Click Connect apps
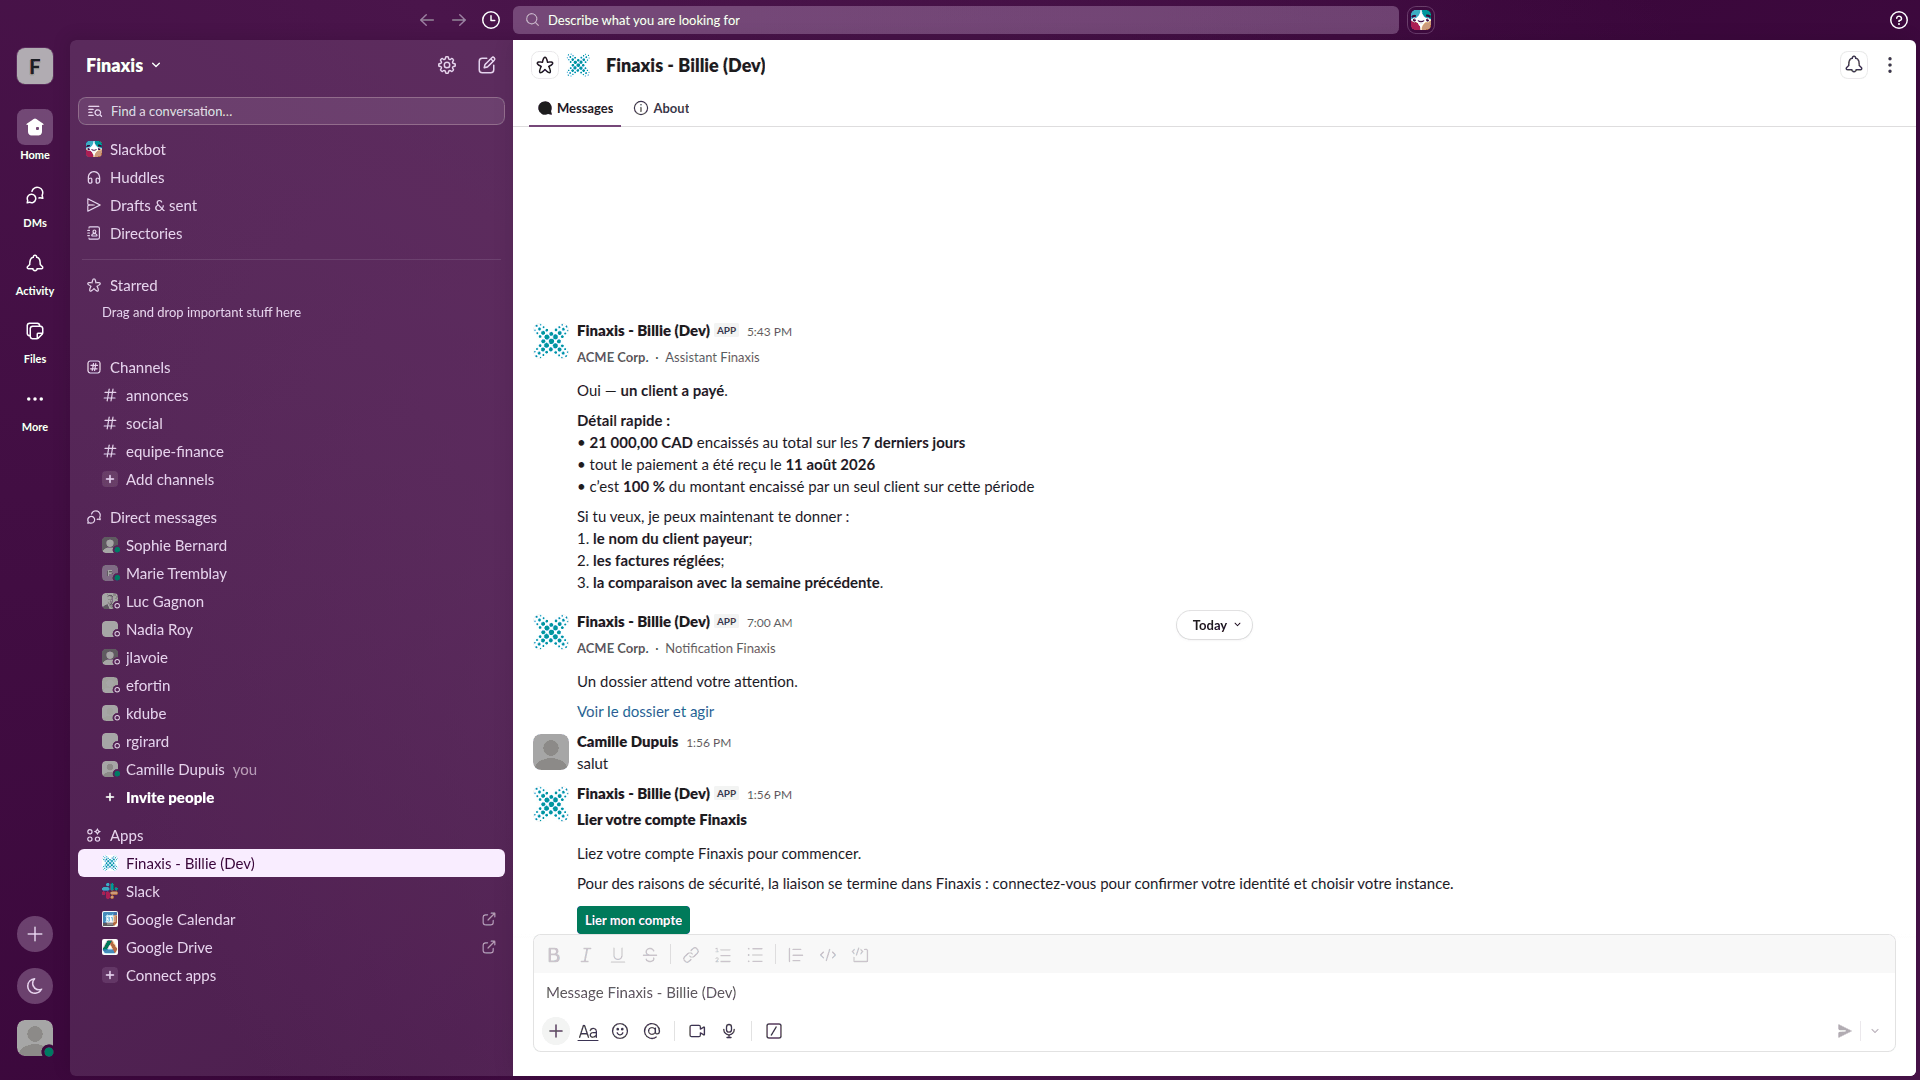The image size is (1920, 1080). click(x=291, y=975)
